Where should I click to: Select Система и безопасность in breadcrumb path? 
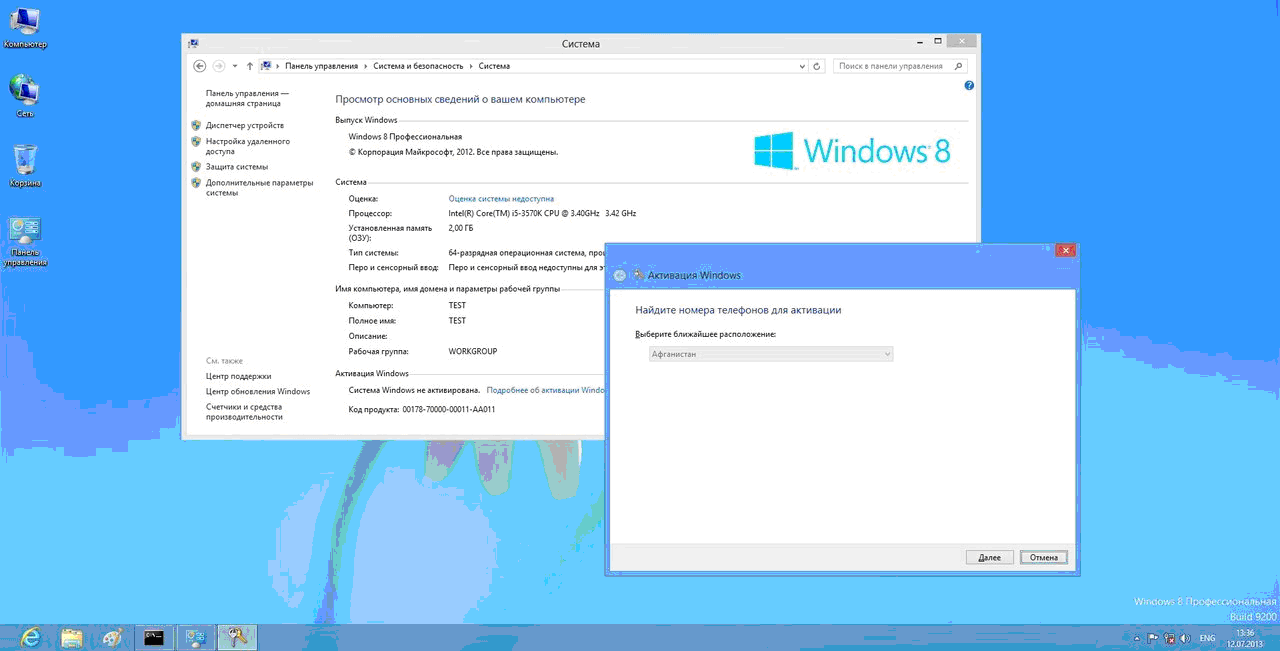(418, 66)
